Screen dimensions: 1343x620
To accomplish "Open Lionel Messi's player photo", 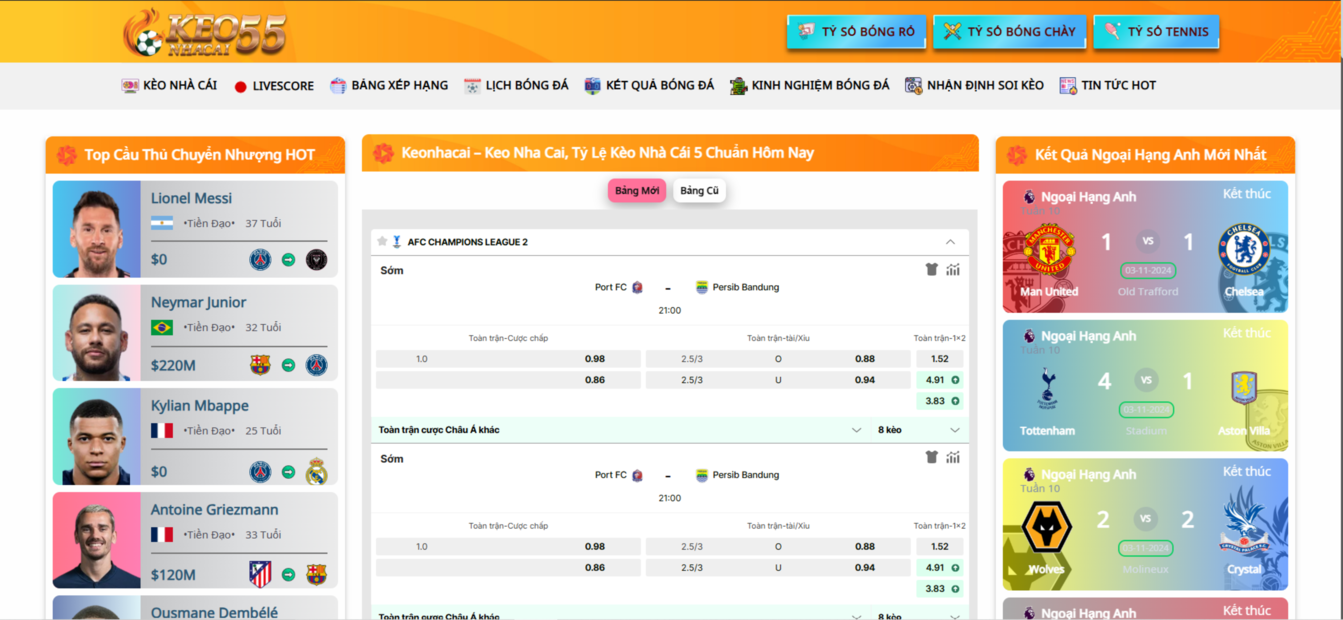I will tap(97, 229).
